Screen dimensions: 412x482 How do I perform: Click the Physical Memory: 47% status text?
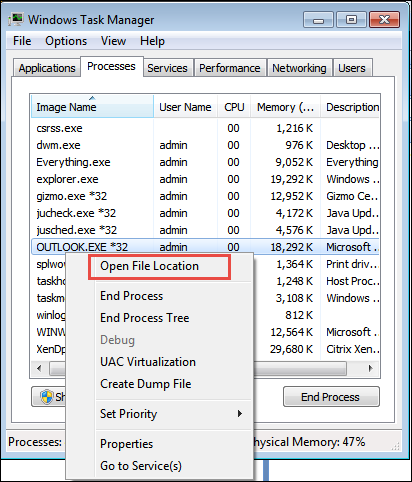[309, 442]
